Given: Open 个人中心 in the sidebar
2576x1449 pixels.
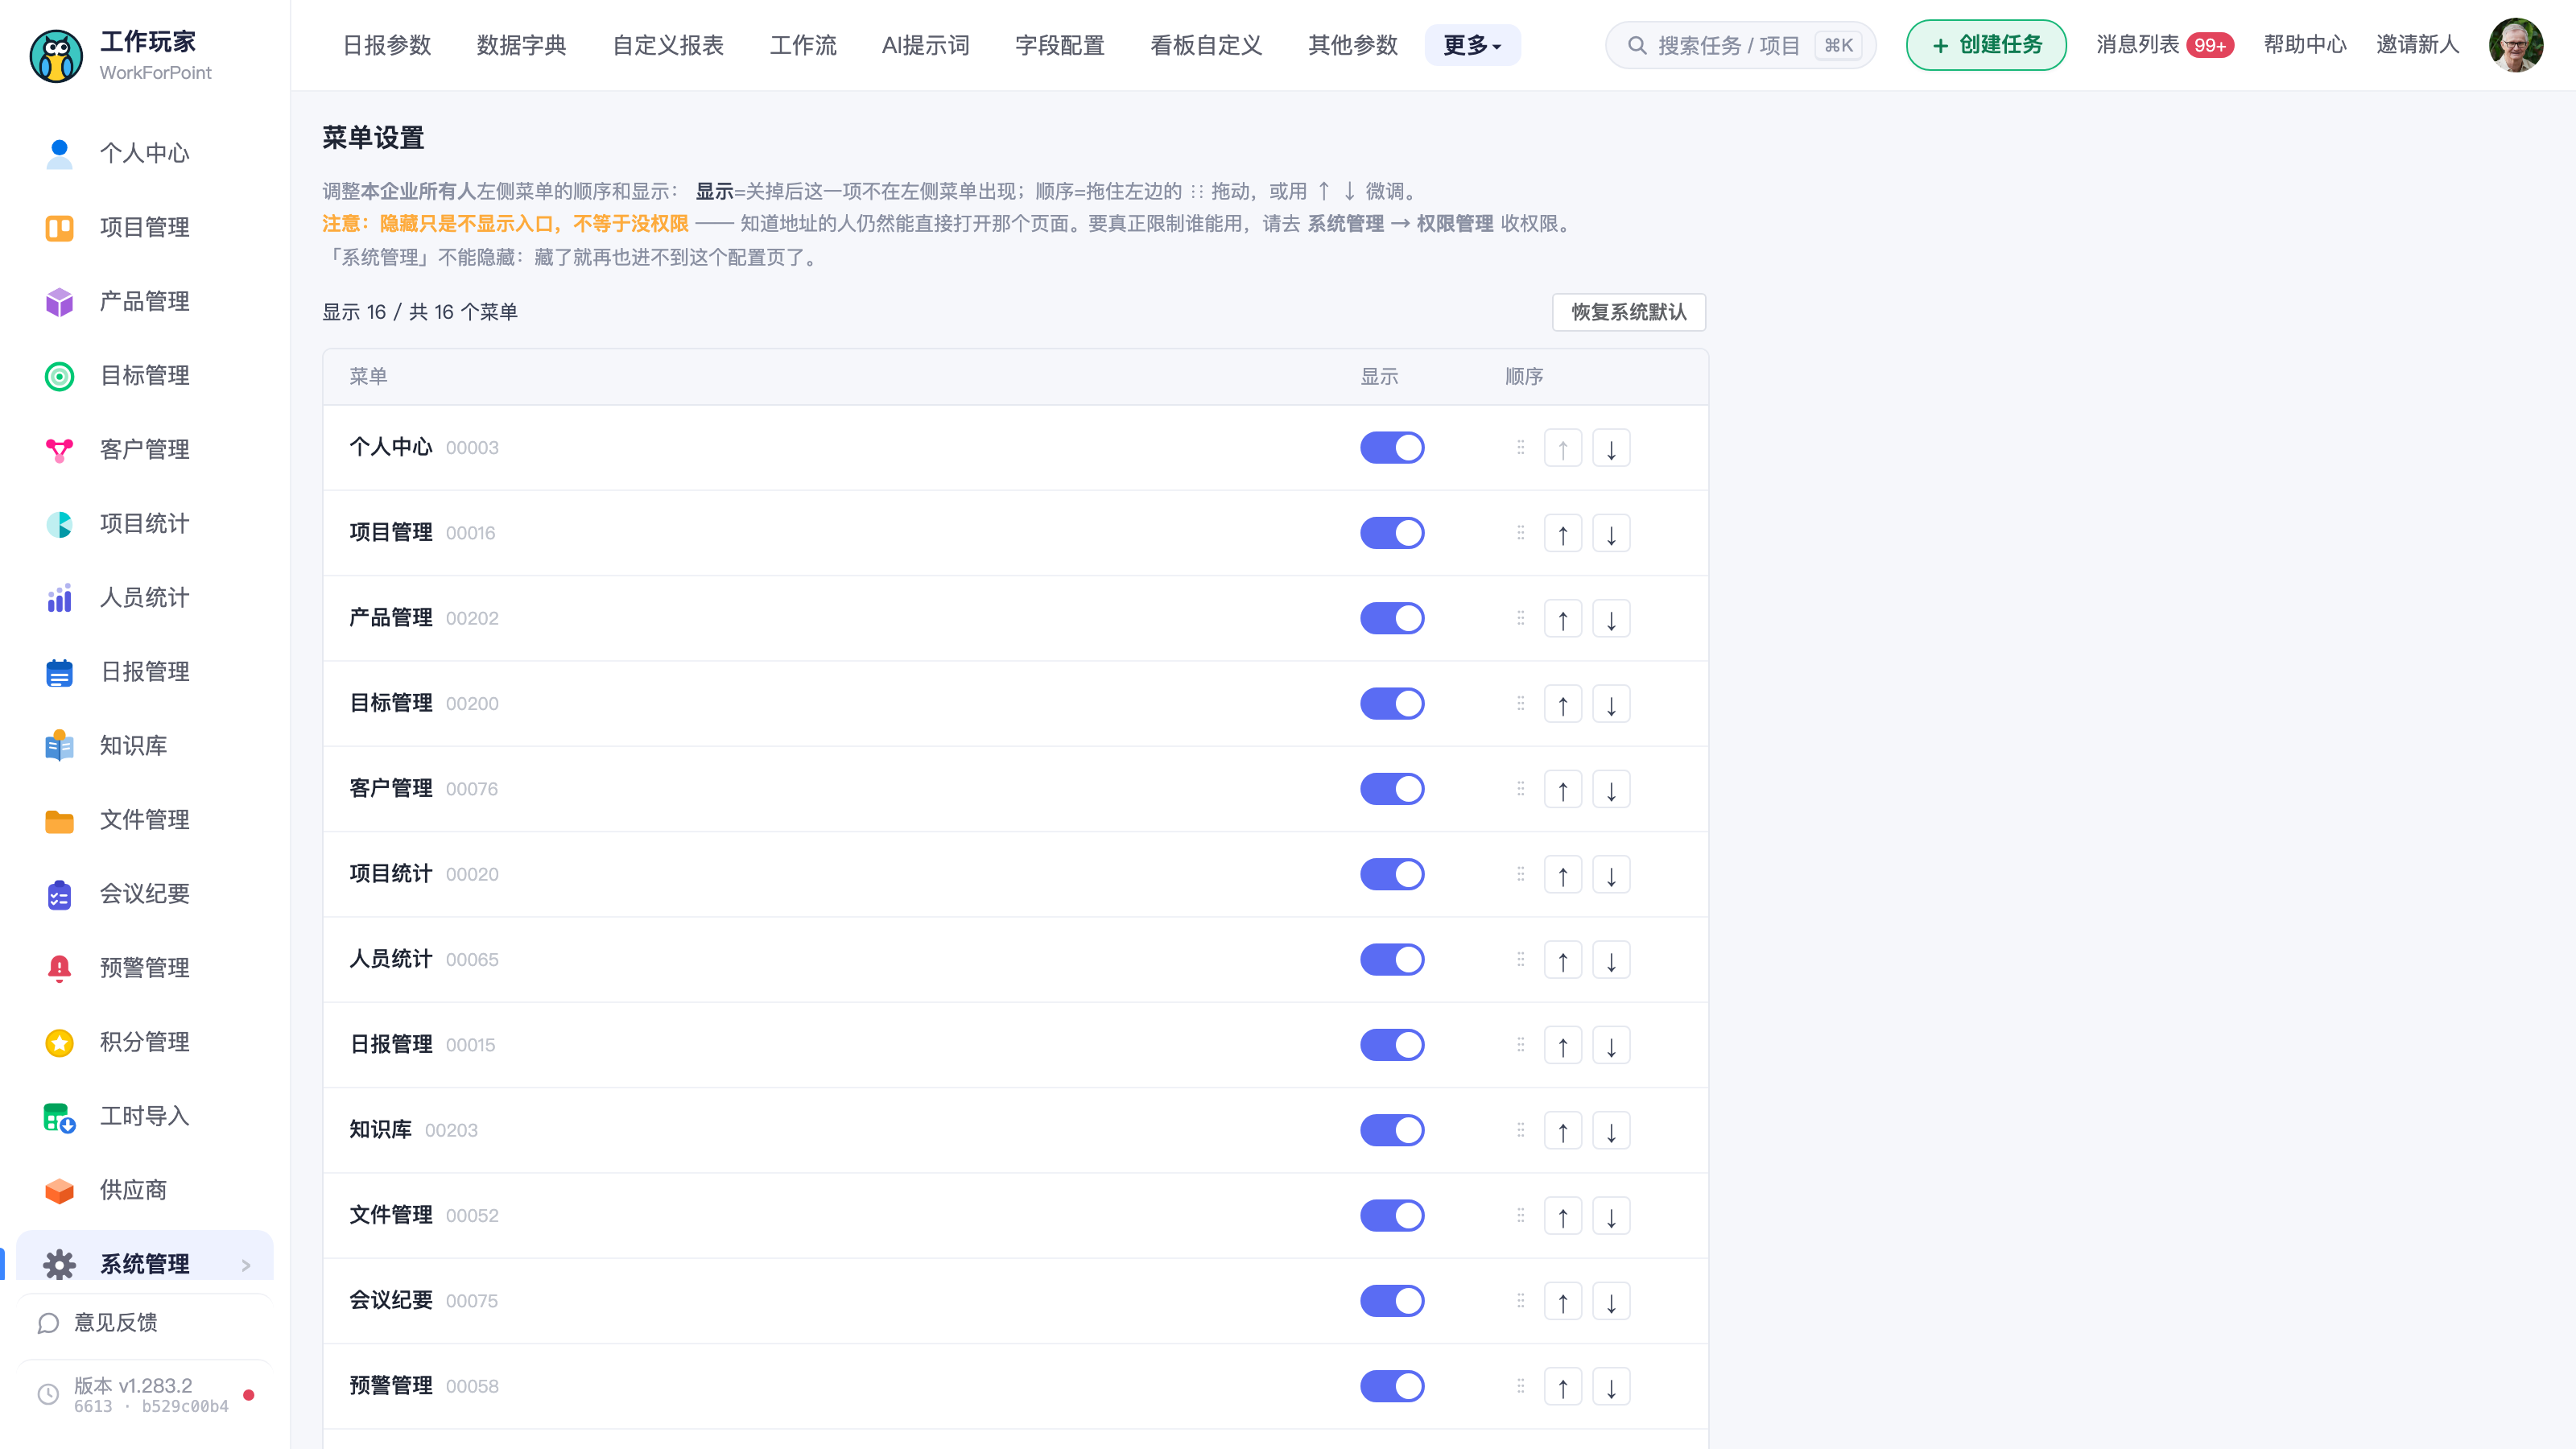Looking at the screenshot, I should (x=144, y=153).
